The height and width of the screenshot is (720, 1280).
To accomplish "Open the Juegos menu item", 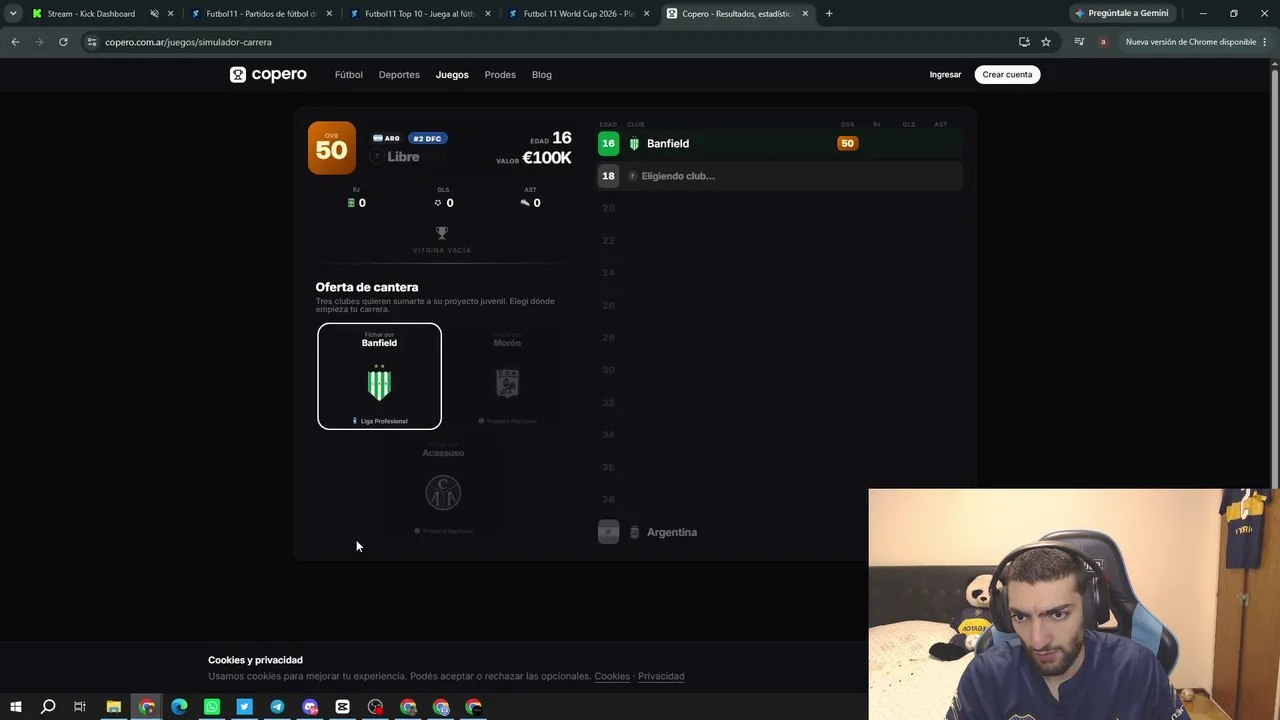I will (x=452, y=74).
